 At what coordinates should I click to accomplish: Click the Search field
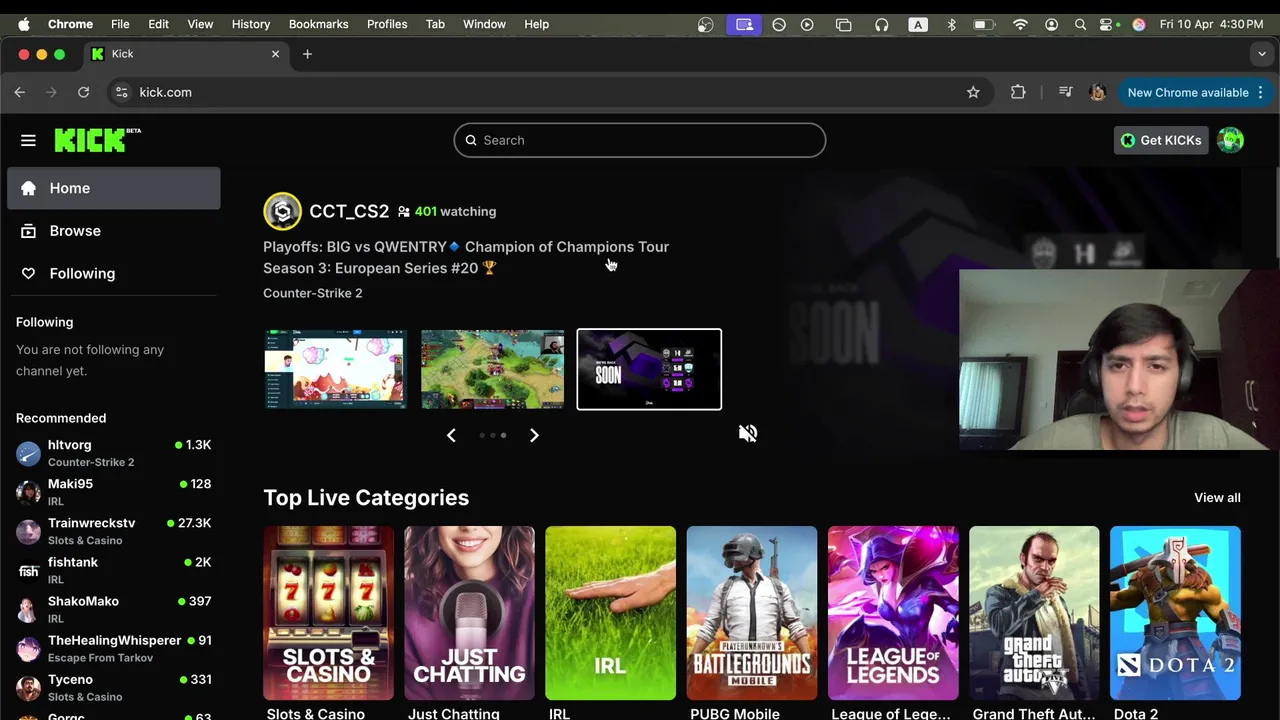coord(640,140)
